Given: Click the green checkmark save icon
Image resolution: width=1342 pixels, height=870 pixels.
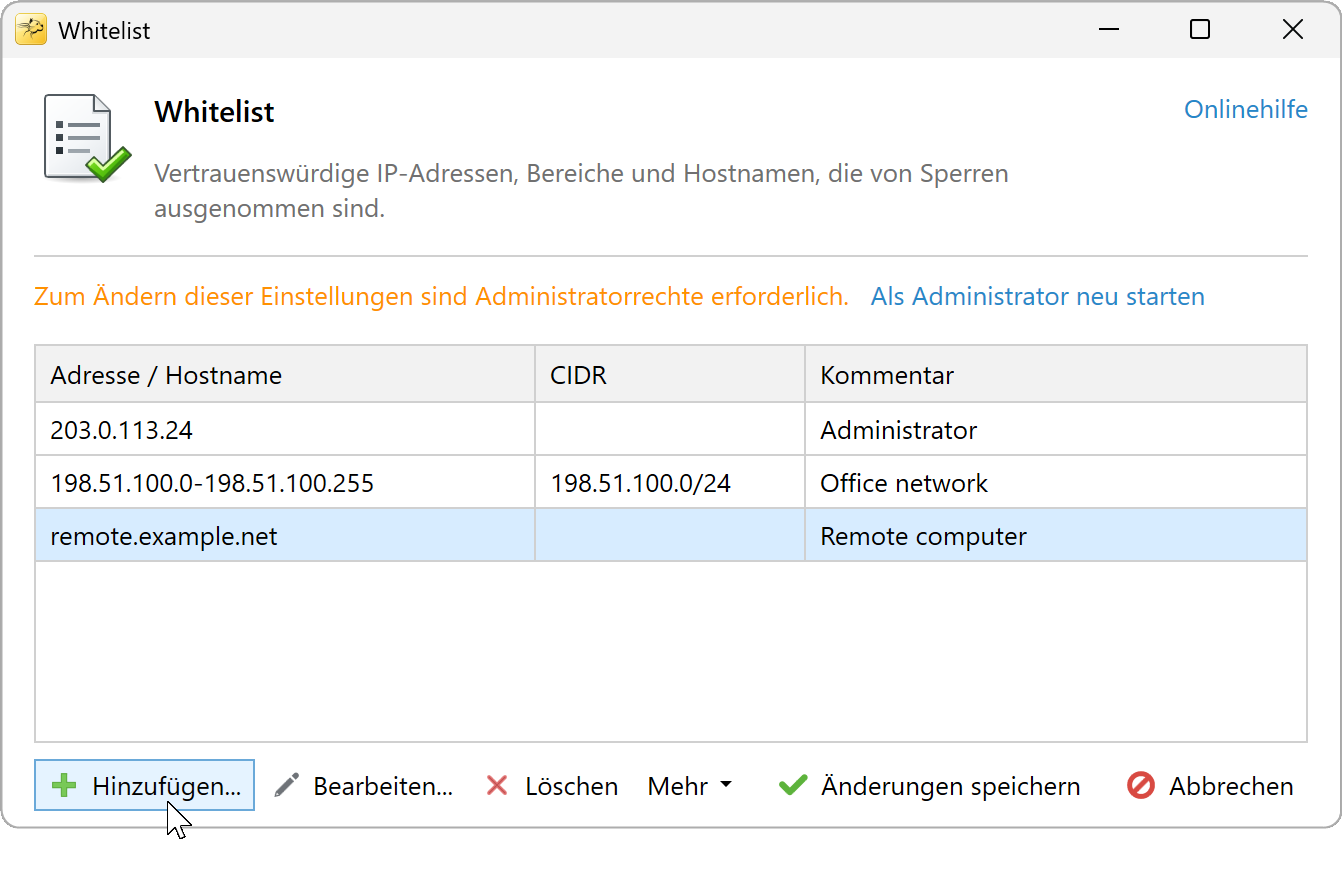Looking at the screenshot, I should [x=793, y=786].
